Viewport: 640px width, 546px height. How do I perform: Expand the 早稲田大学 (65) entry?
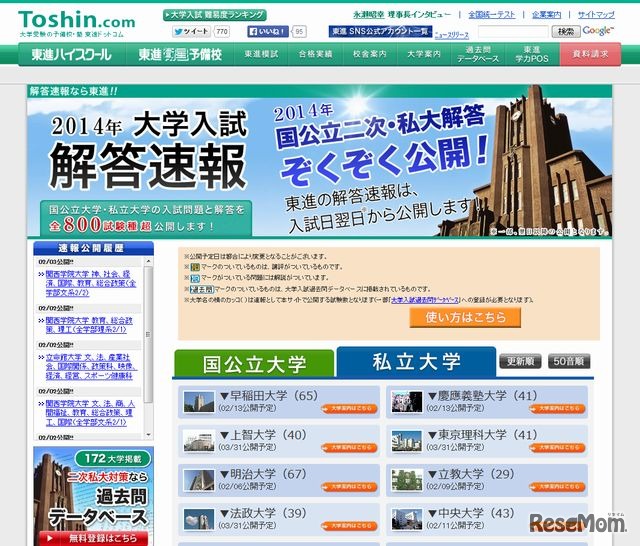click(x=269, y=395)
